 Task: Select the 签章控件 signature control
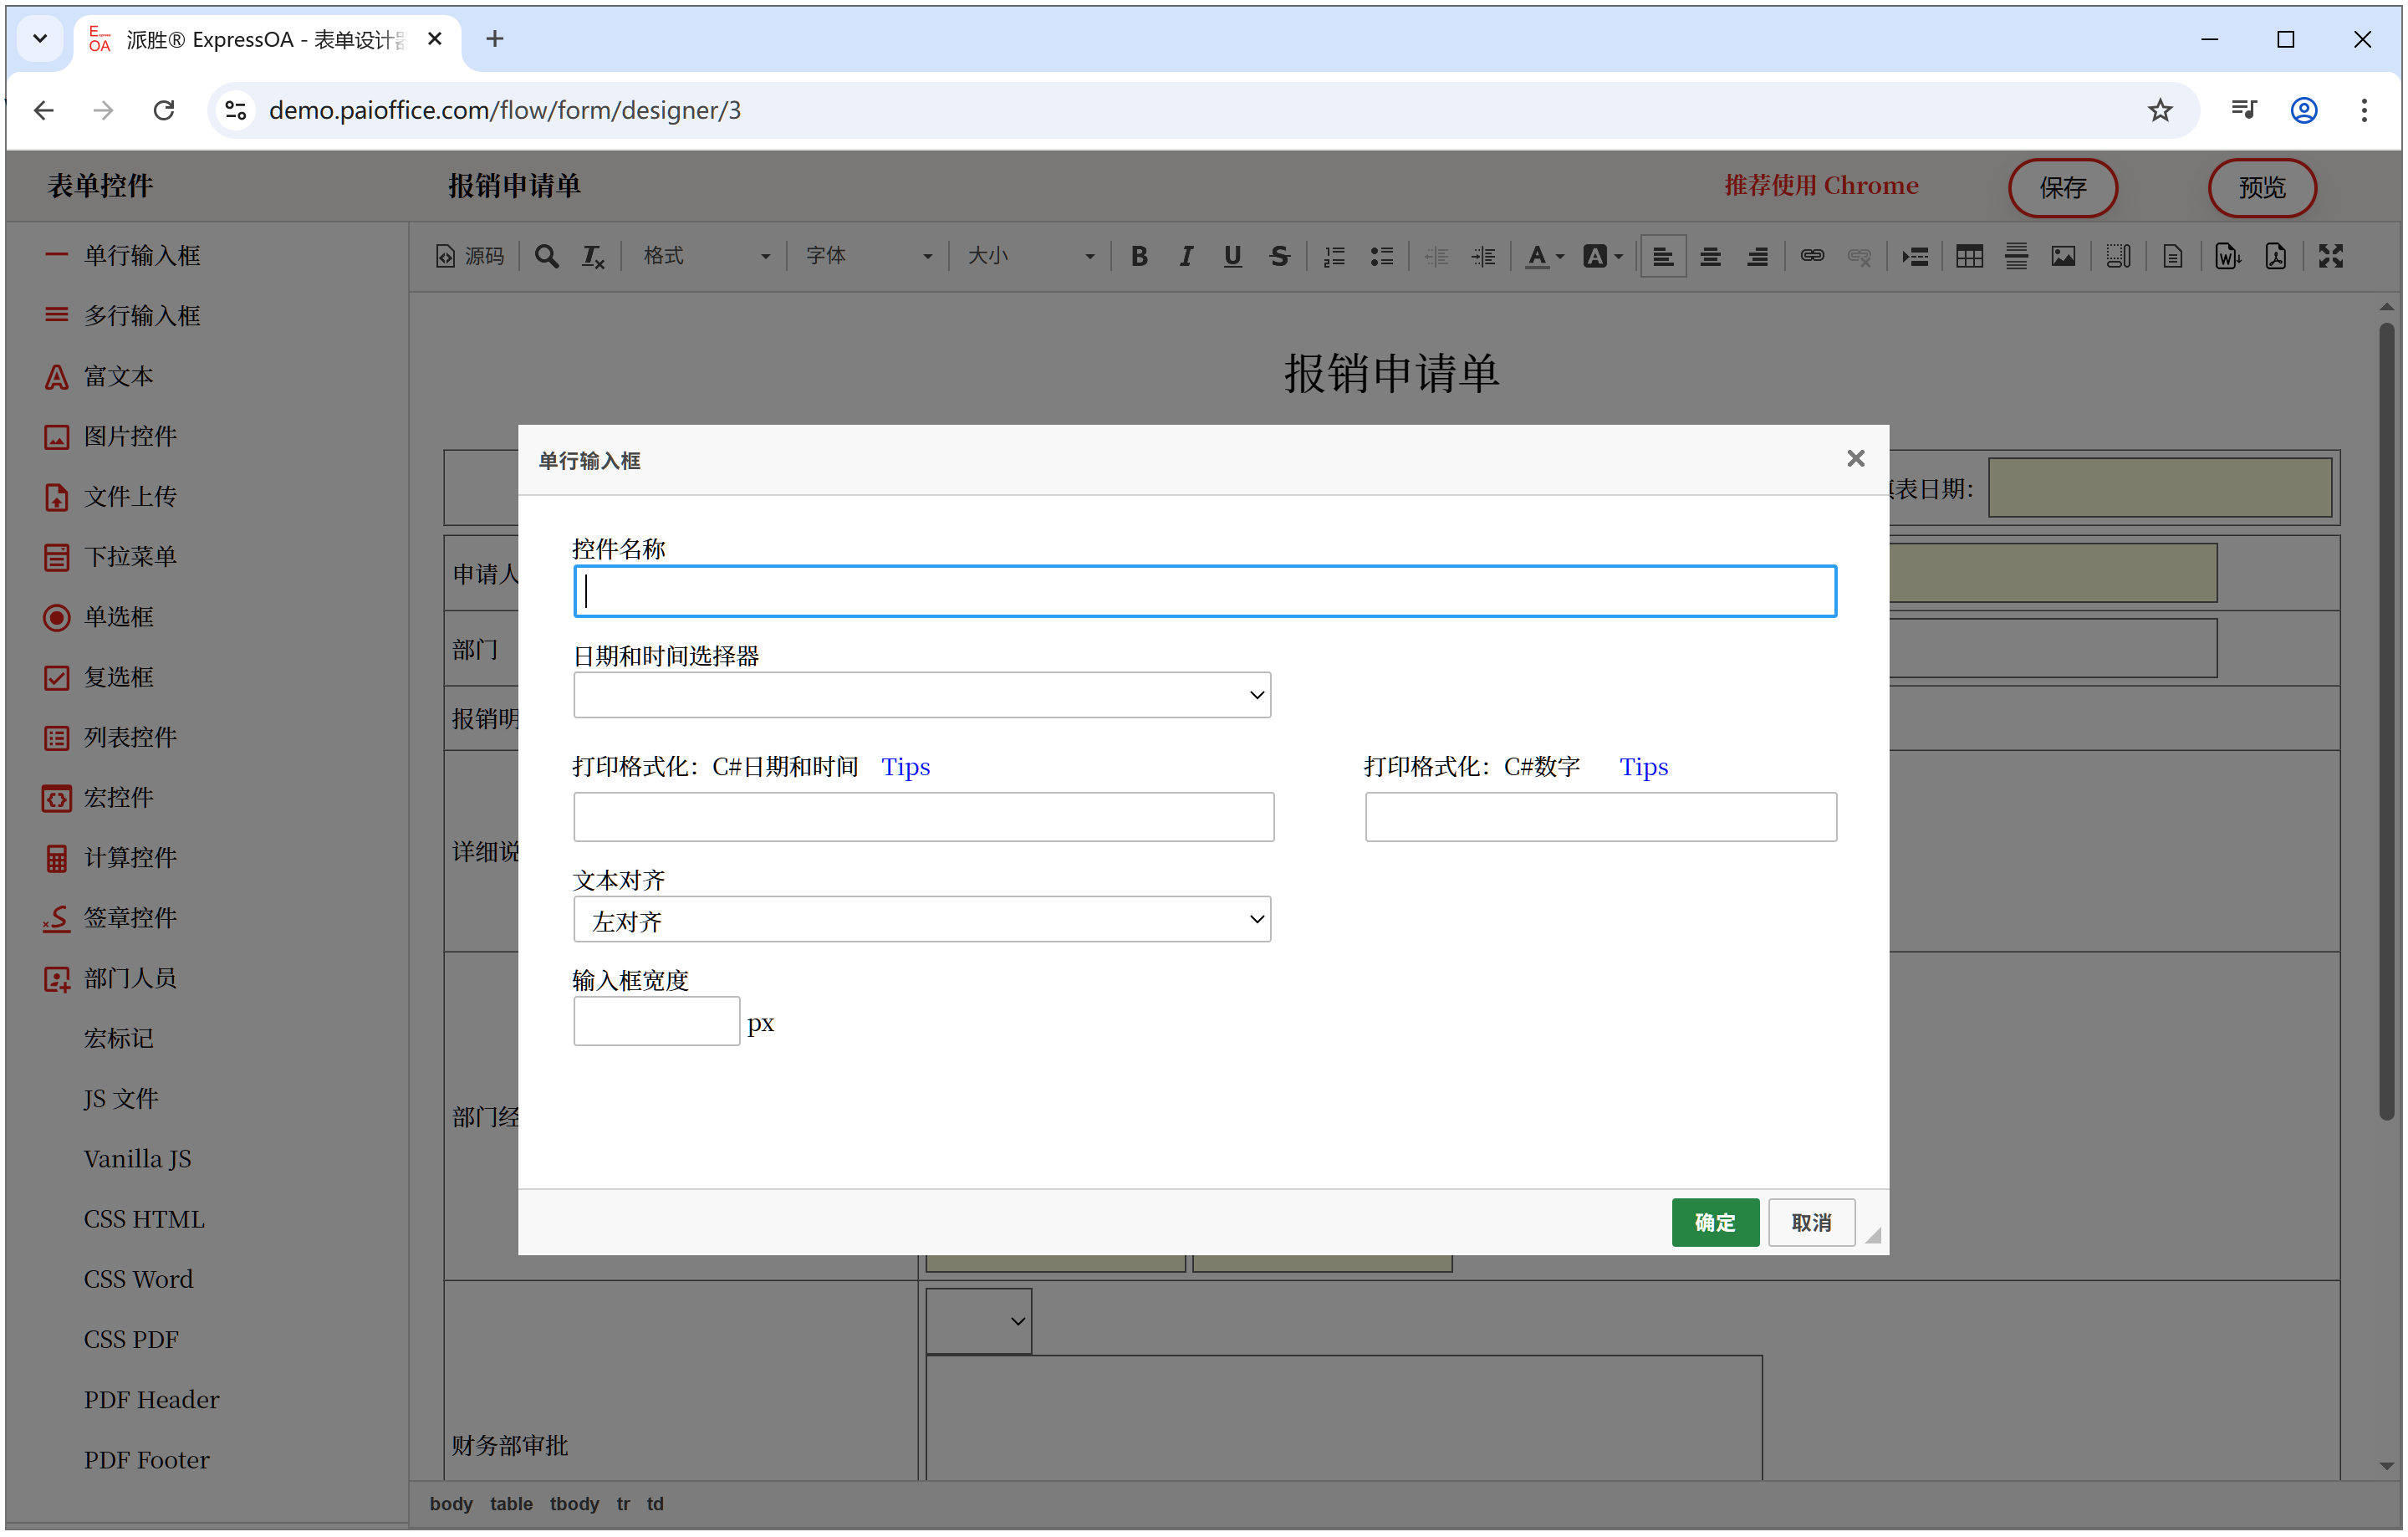click(x=129, y=918)
